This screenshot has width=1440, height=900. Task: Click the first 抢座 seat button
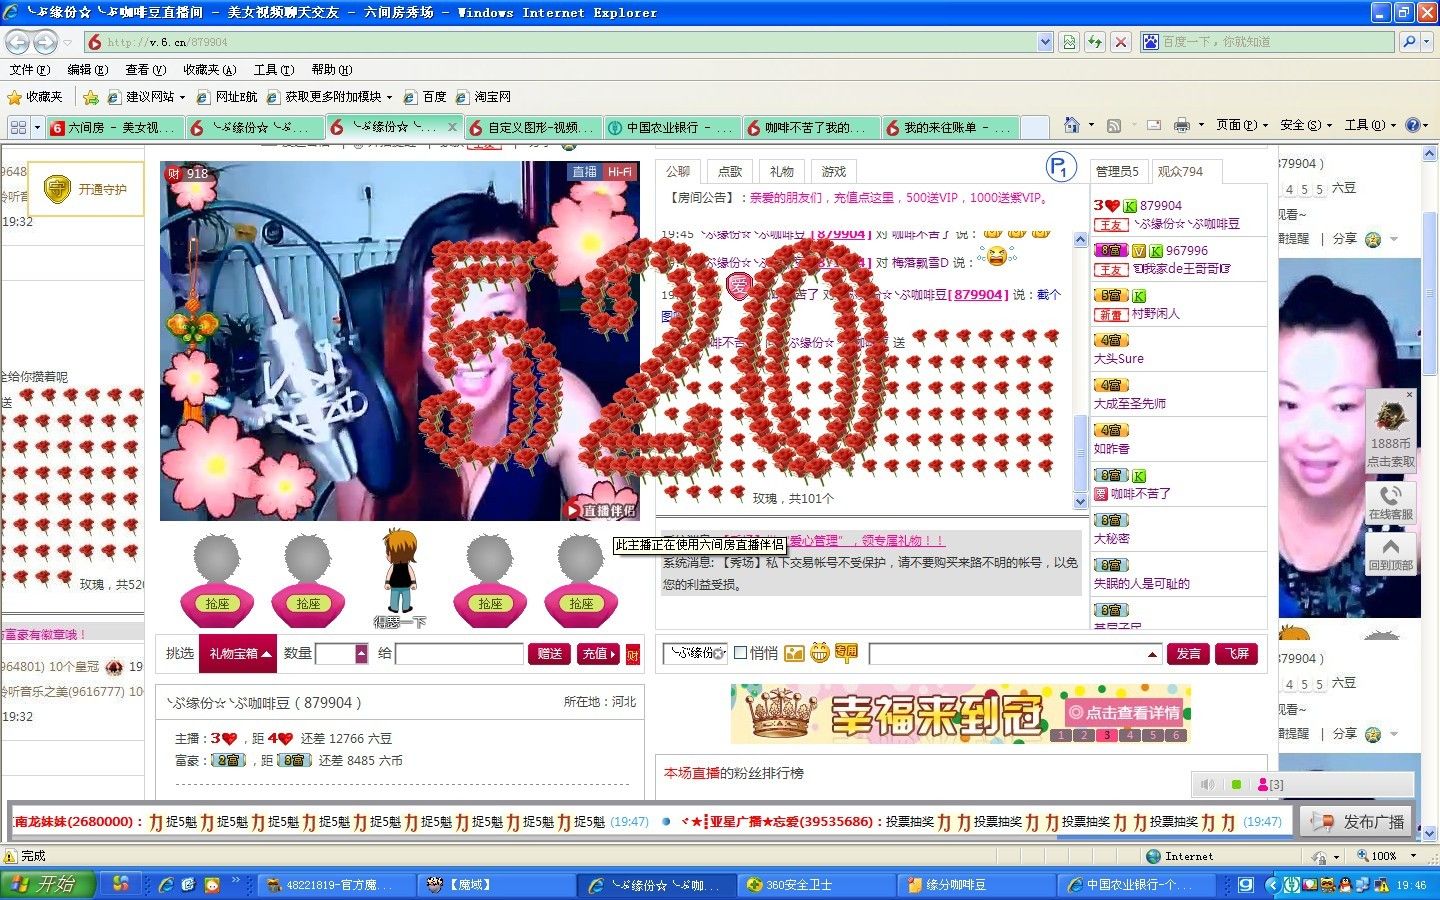(217, 603)
